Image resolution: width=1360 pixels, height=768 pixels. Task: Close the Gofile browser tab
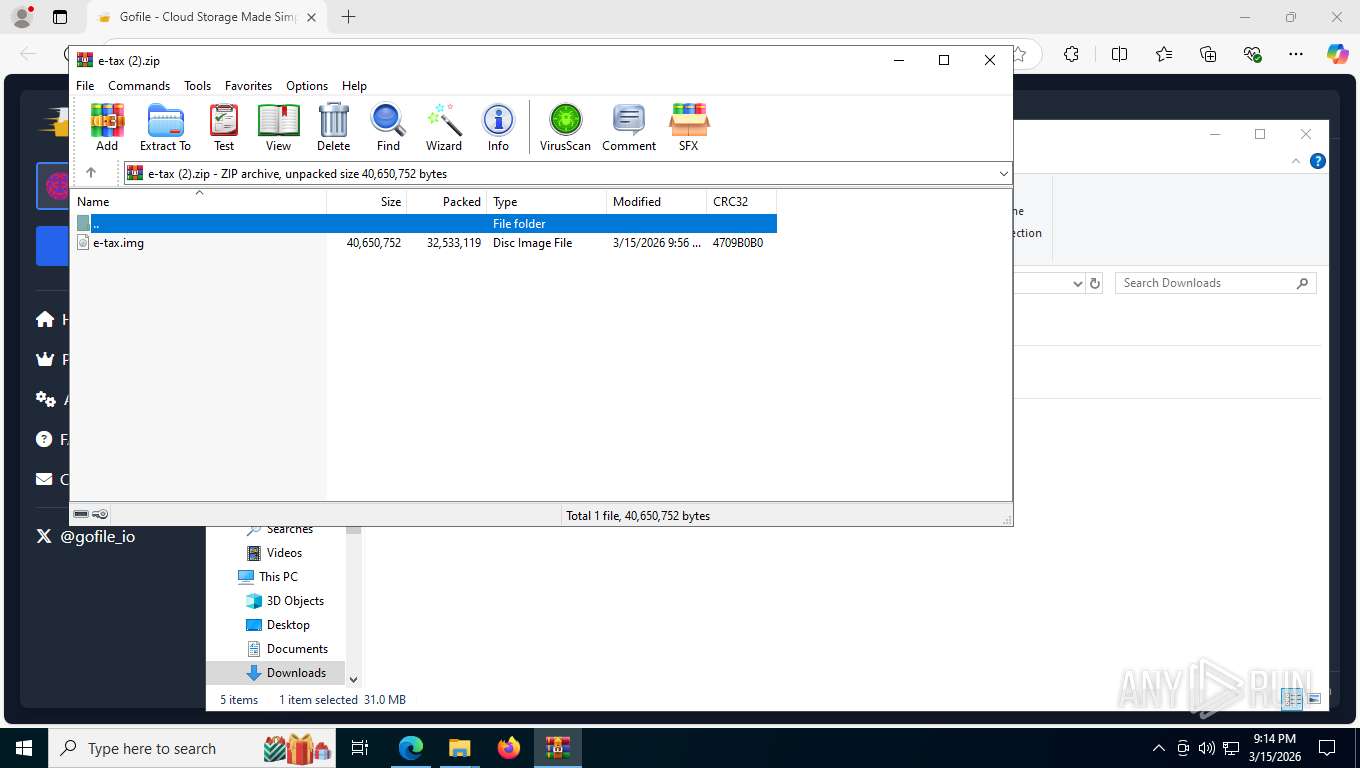(x=312, y=17)
